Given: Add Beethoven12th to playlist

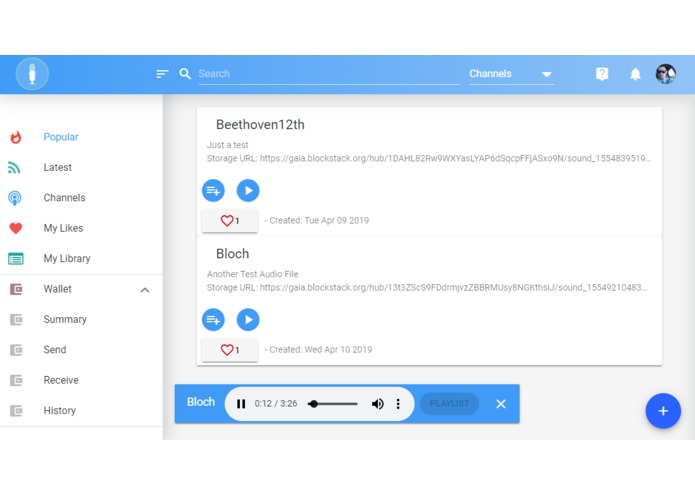Looking at the screenshot, I should pyautogui.click(x=213, y=191).
